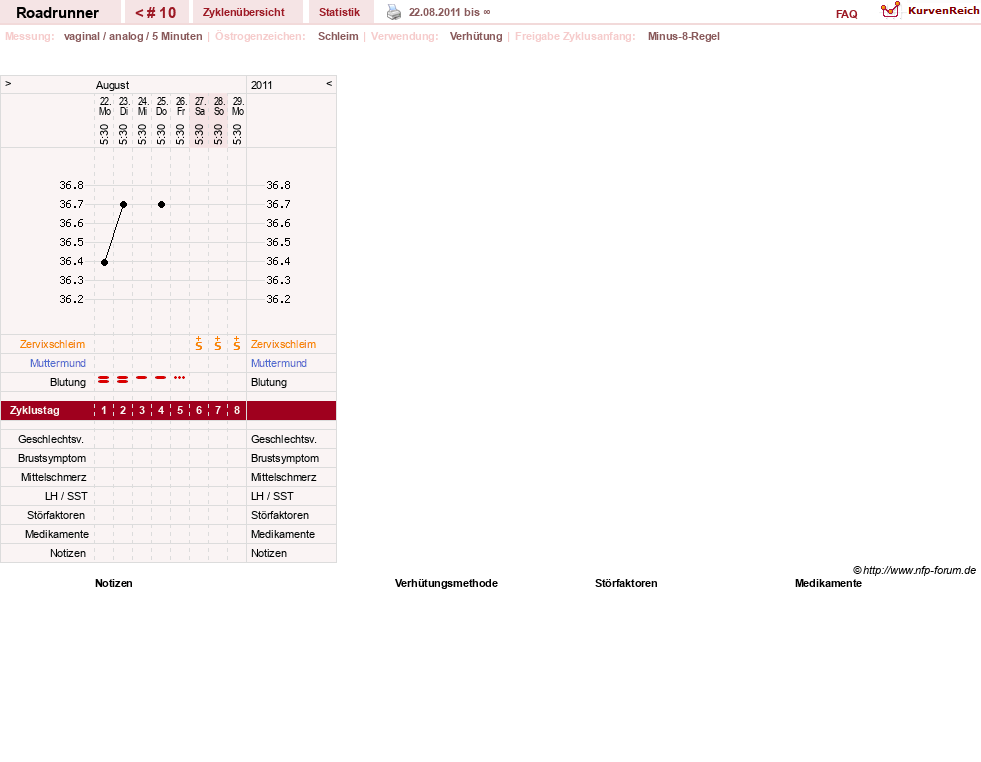Click the bleeding dash on cycle day 3
Viewport: 981px width, 762px height.
pyautogui.click(x=142, y=378)
